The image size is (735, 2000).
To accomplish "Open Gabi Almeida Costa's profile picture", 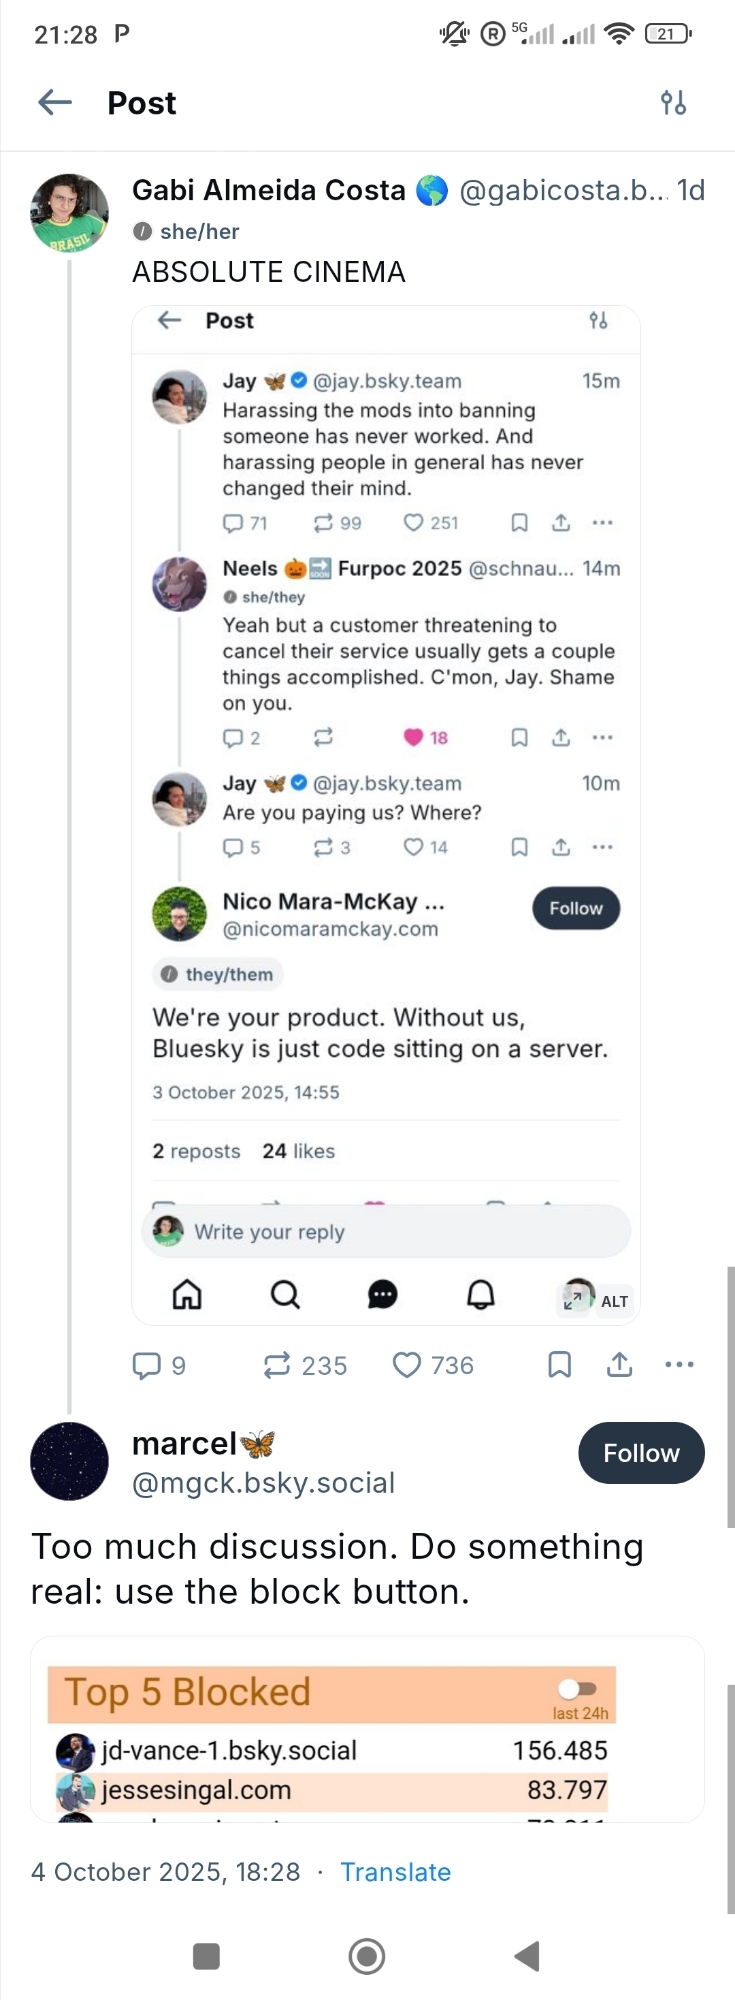I will click(69, 213).
